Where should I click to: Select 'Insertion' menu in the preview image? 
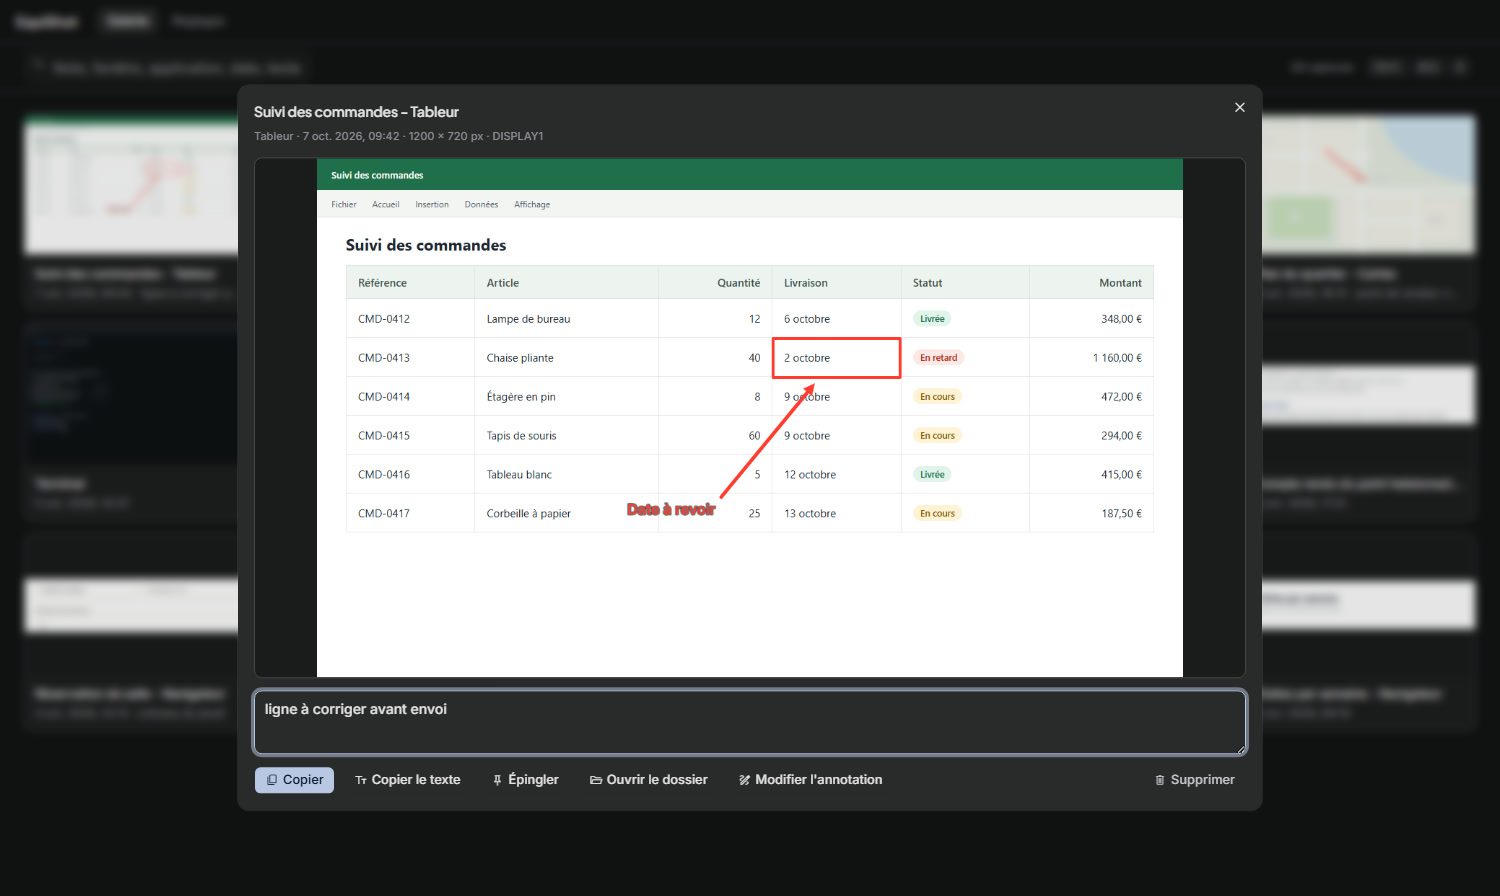pos(432,204)
